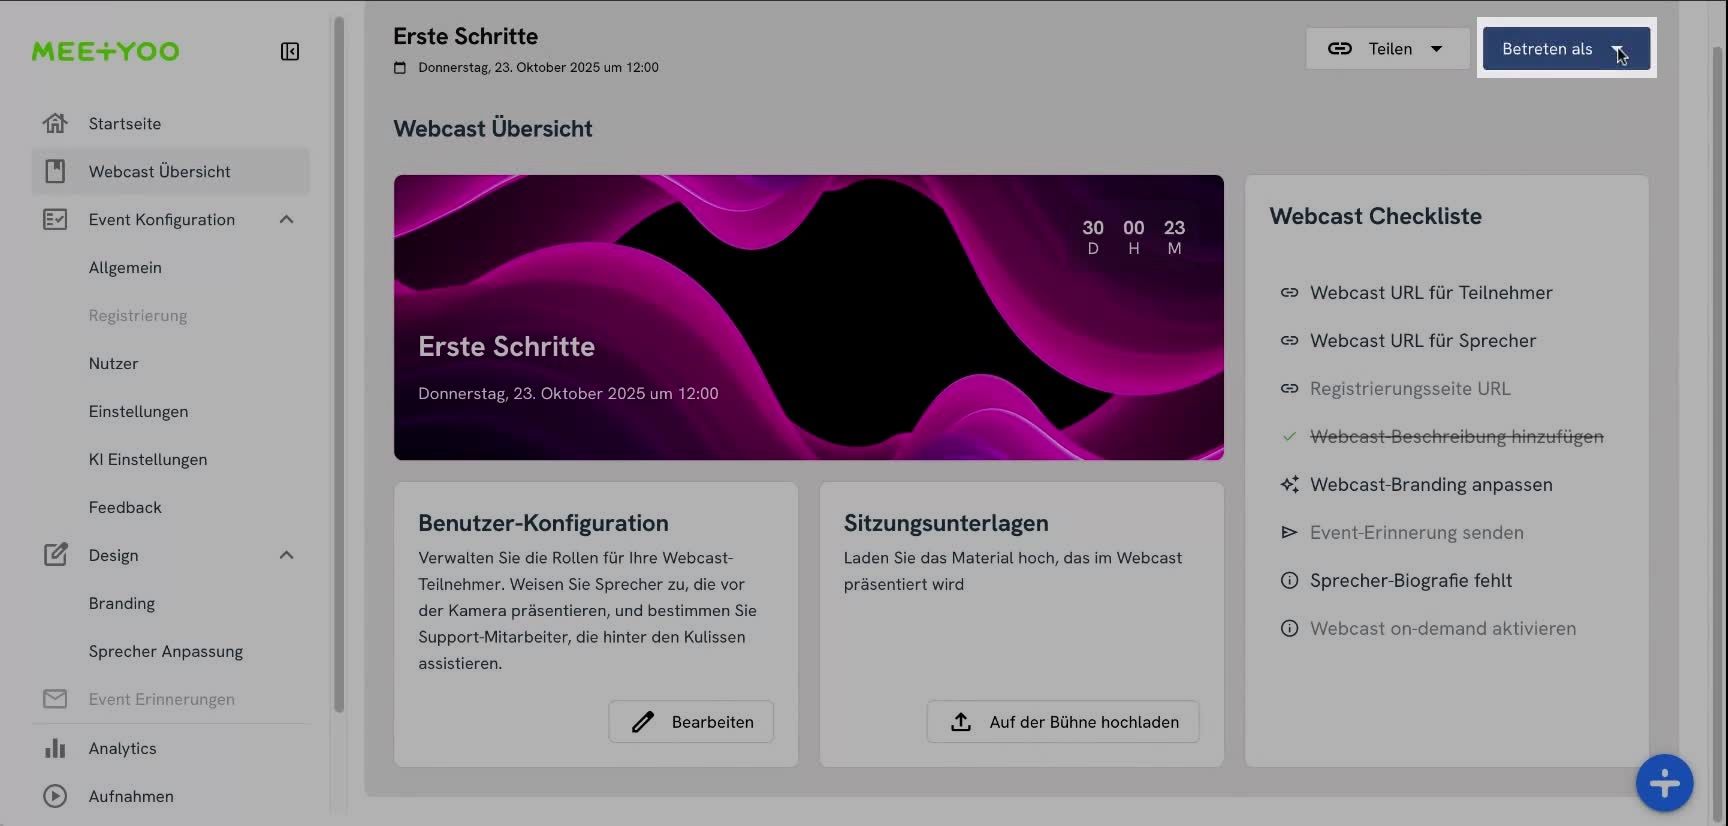Go to the Nutzer settings page
1728x826 pixels.
[113, 363]
